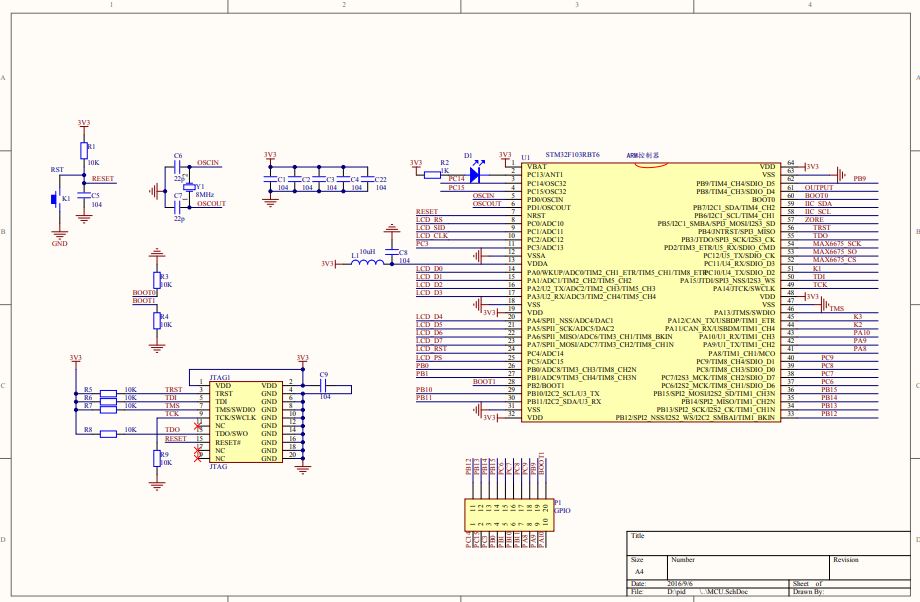Click the OSCOUT net label beside C7
This screenshot has width=920, height=602.
211,204
